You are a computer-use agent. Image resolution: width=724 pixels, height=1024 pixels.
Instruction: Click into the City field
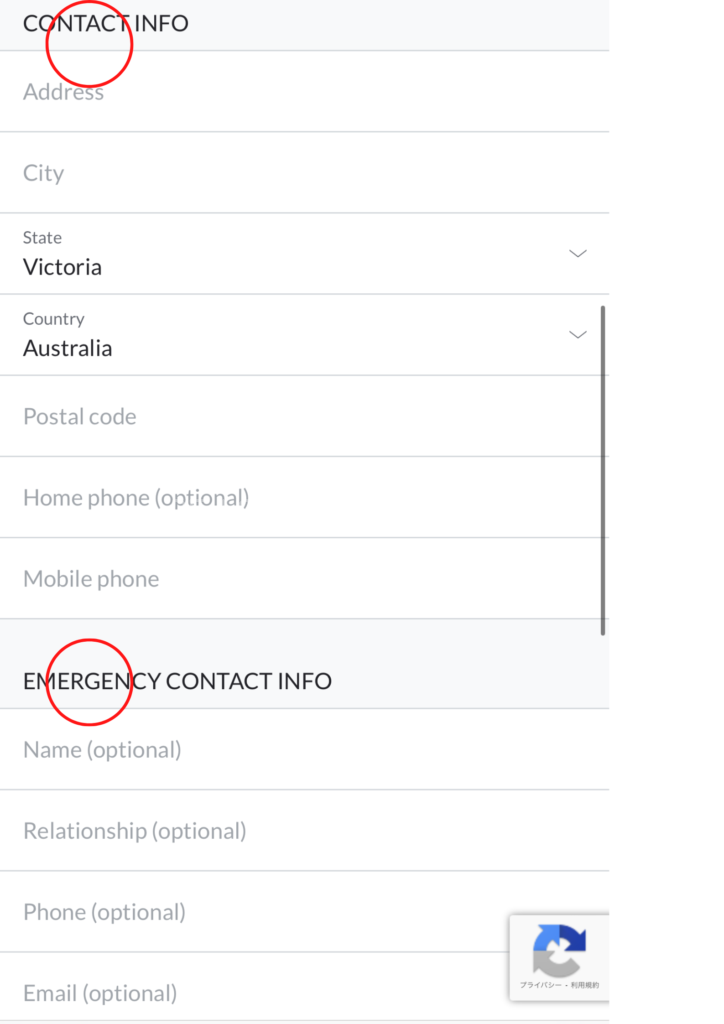300,173
